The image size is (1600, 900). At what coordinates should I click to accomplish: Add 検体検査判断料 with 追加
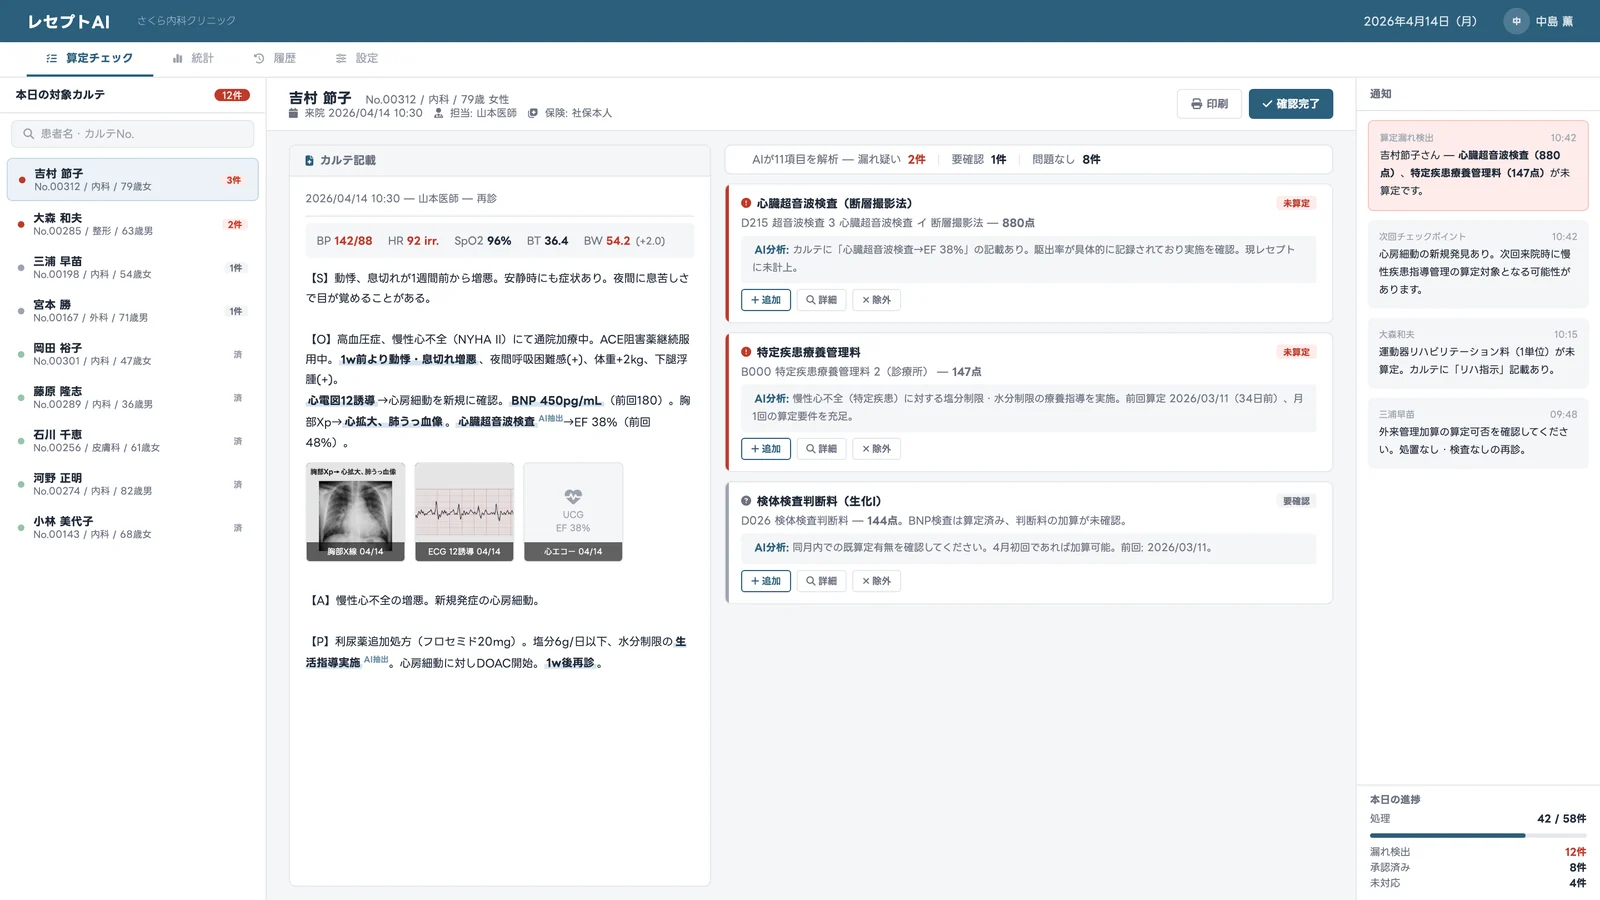[x=766, y=581]
